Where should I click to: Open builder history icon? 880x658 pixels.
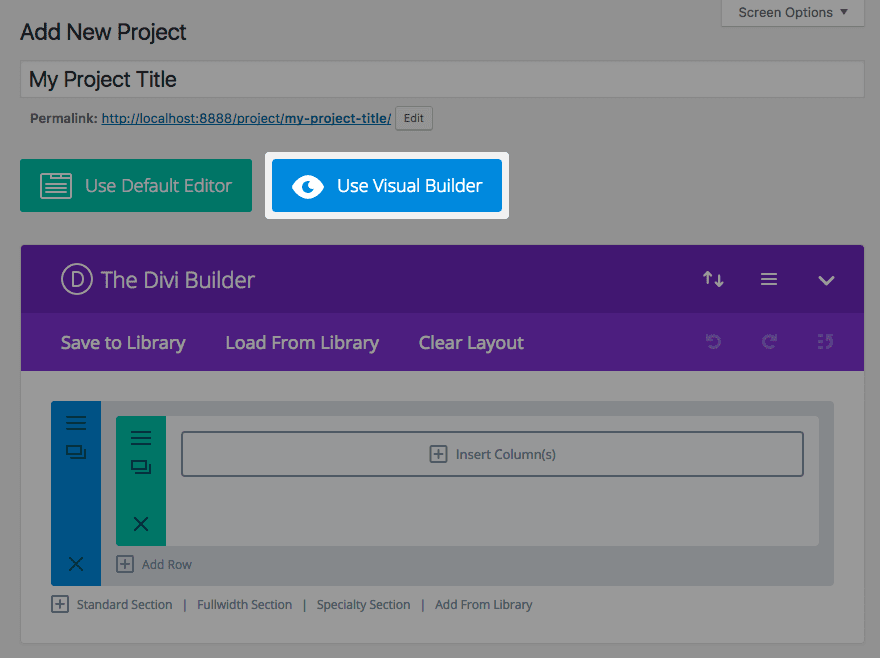pyautogui.click(x=825, y=342)
